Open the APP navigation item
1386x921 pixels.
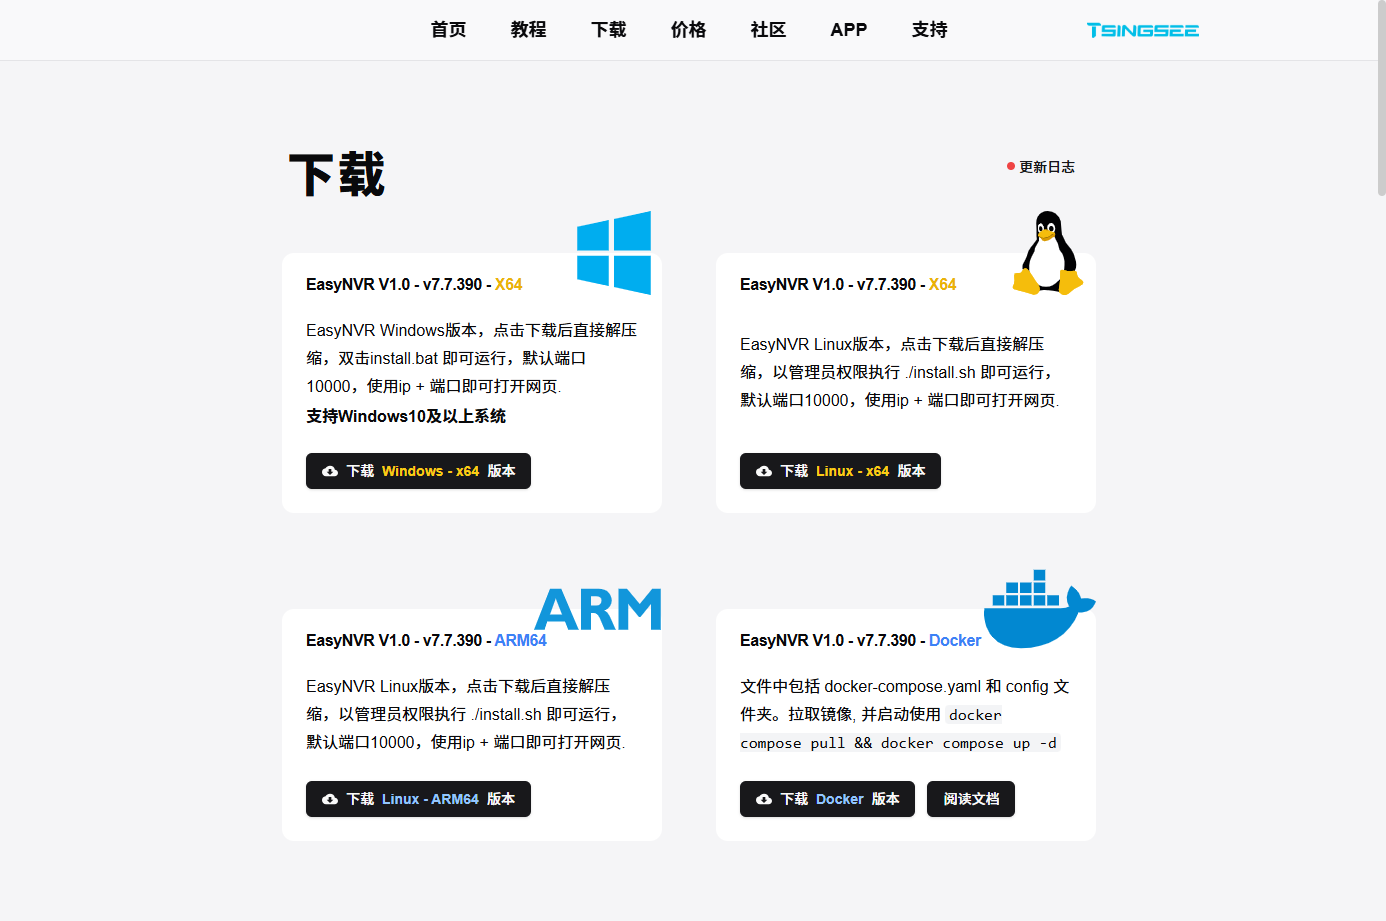(x=849, y=30)
